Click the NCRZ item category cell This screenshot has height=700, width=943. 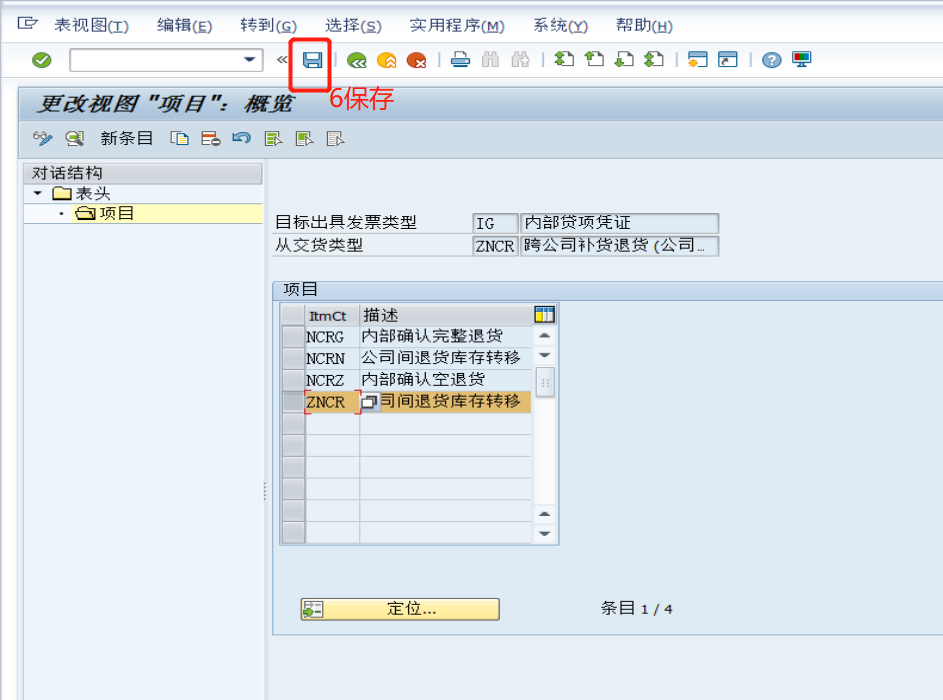(332, 379)
